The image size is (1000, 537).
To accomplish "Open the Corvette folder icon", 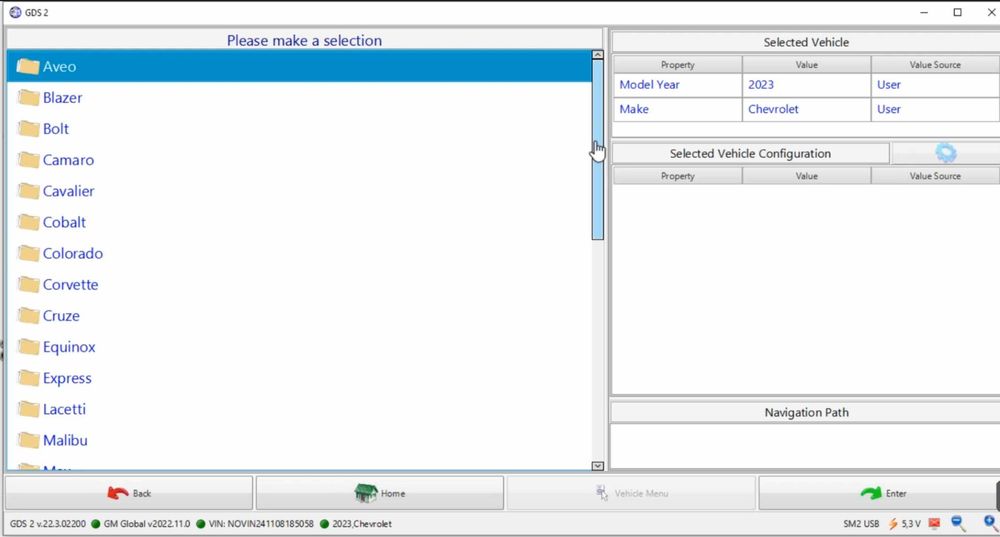I will [28, 284].
